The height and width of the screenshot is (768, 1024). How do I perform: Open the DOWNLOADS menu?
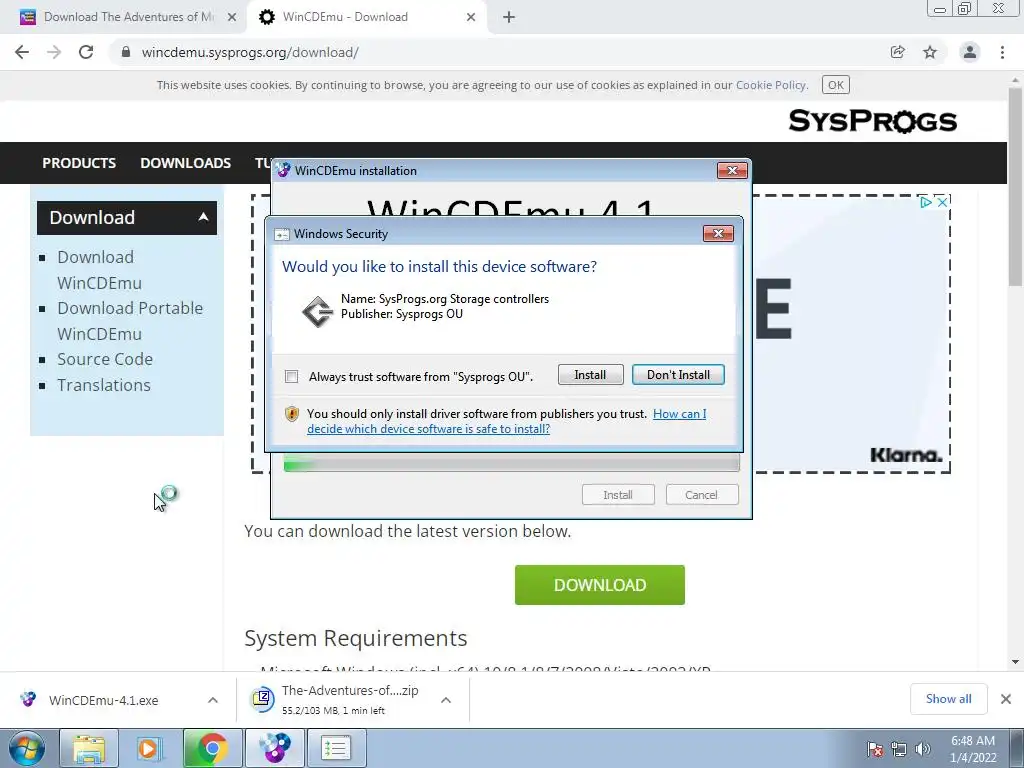tap(185, 163)
